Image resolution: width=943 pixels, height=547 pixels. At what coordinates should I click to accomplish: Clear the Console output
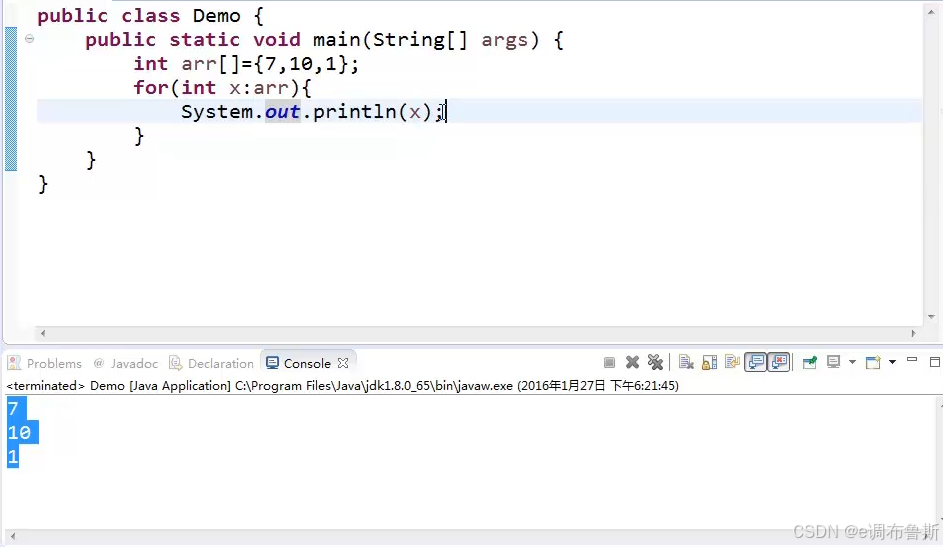[x=686, y=362]
